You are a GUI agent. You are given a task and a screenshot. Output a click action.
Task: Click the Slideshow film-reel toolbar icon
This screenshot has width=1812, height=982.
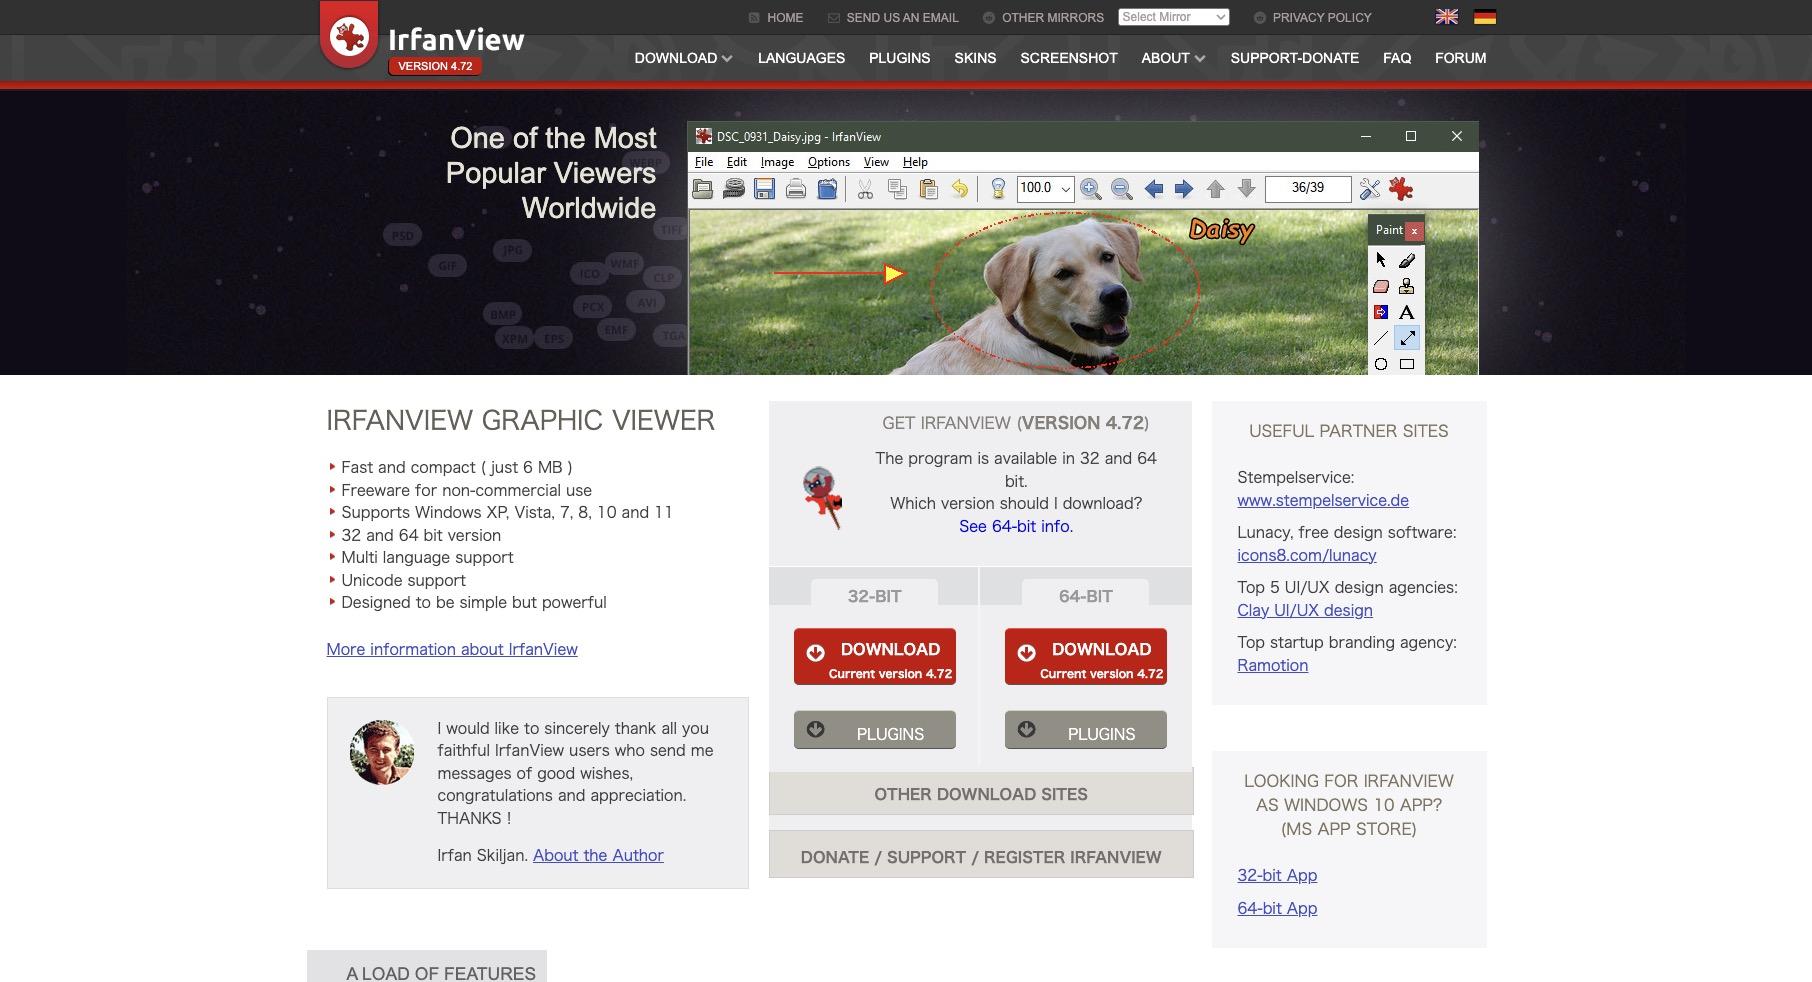[733, 189]
